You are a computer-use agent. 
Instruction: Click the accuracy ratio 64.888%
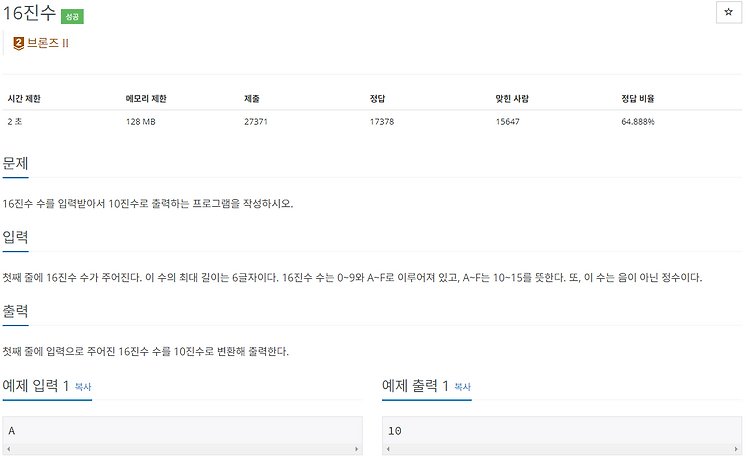638,121
